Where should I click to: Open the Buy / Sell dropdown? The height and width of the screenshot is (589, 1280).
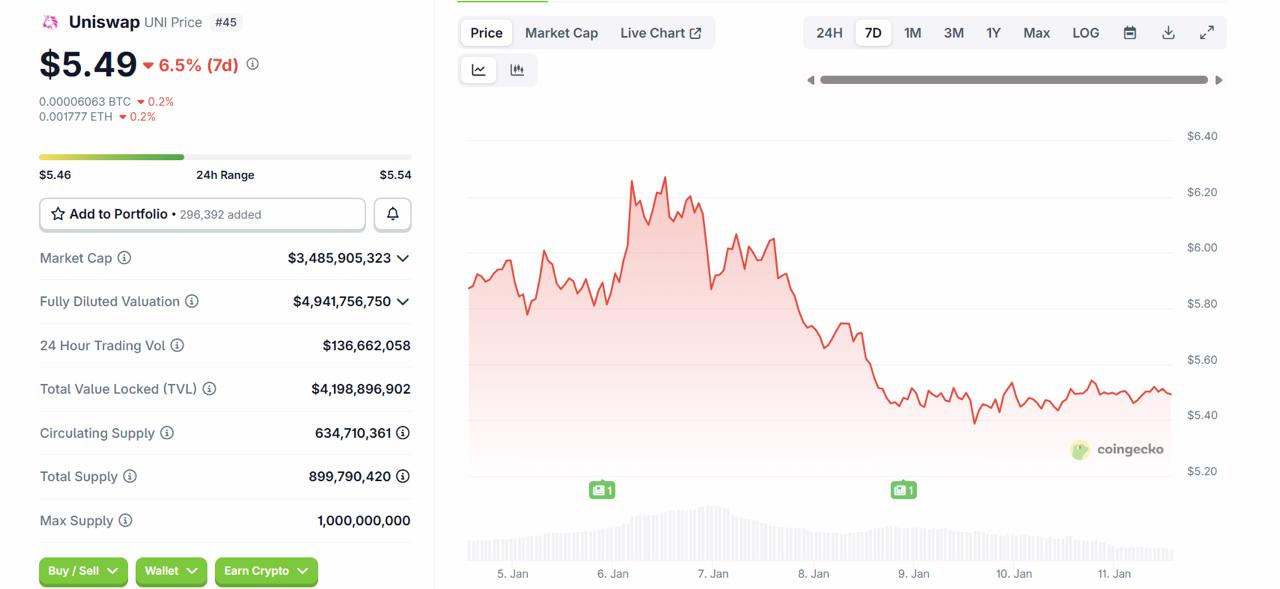coord(83,571)
